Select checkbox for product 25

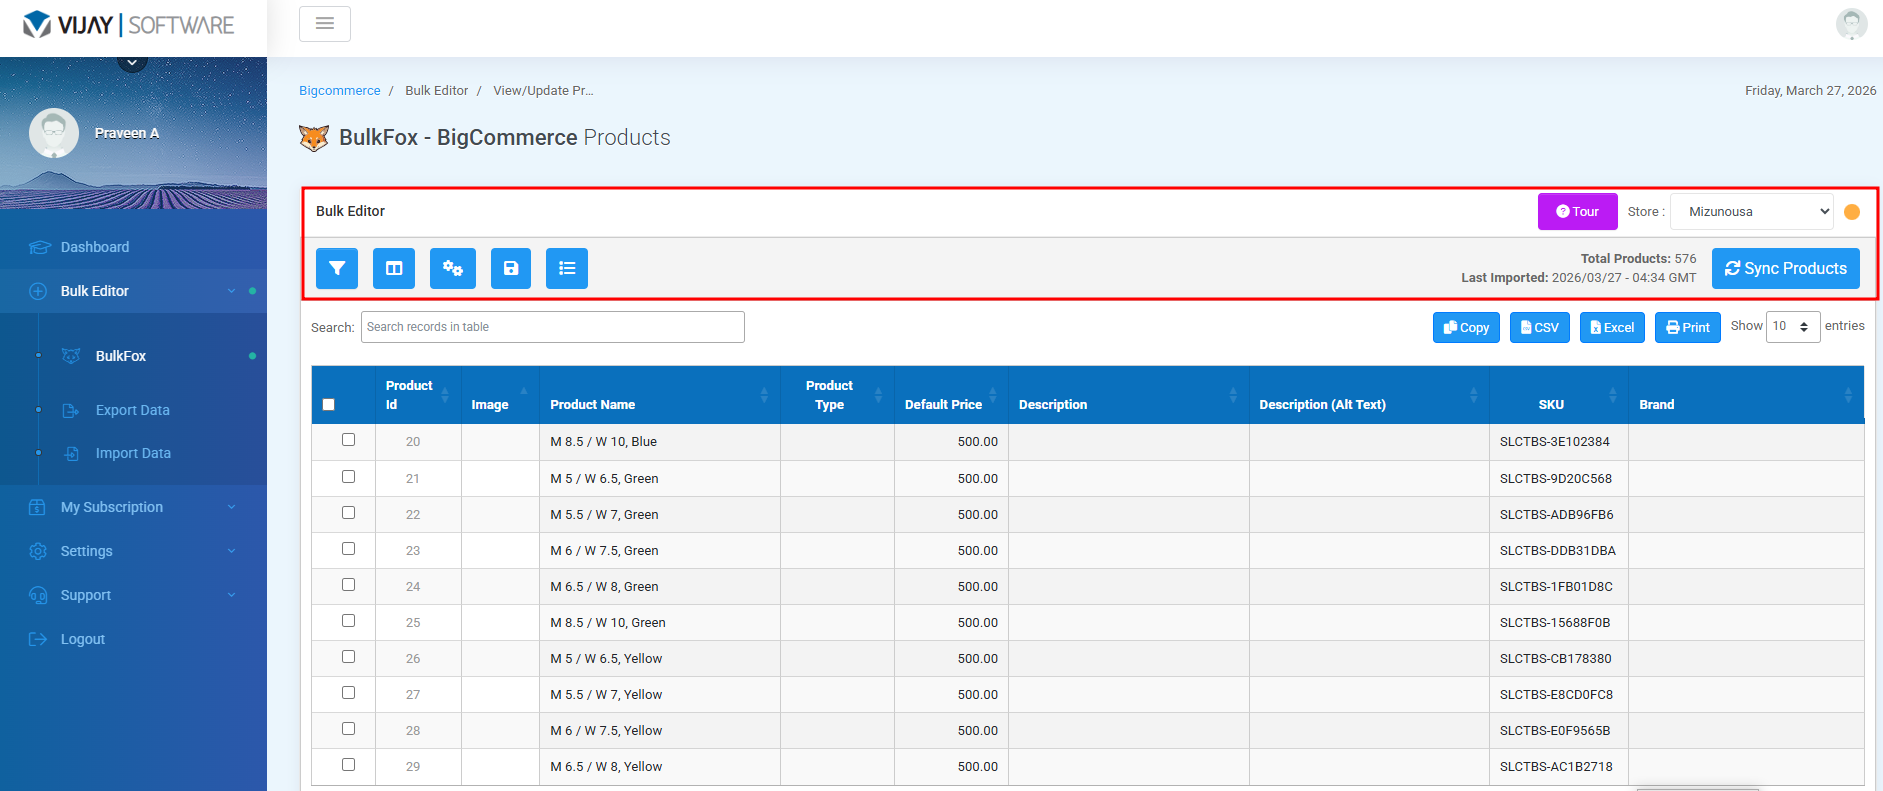348,621
